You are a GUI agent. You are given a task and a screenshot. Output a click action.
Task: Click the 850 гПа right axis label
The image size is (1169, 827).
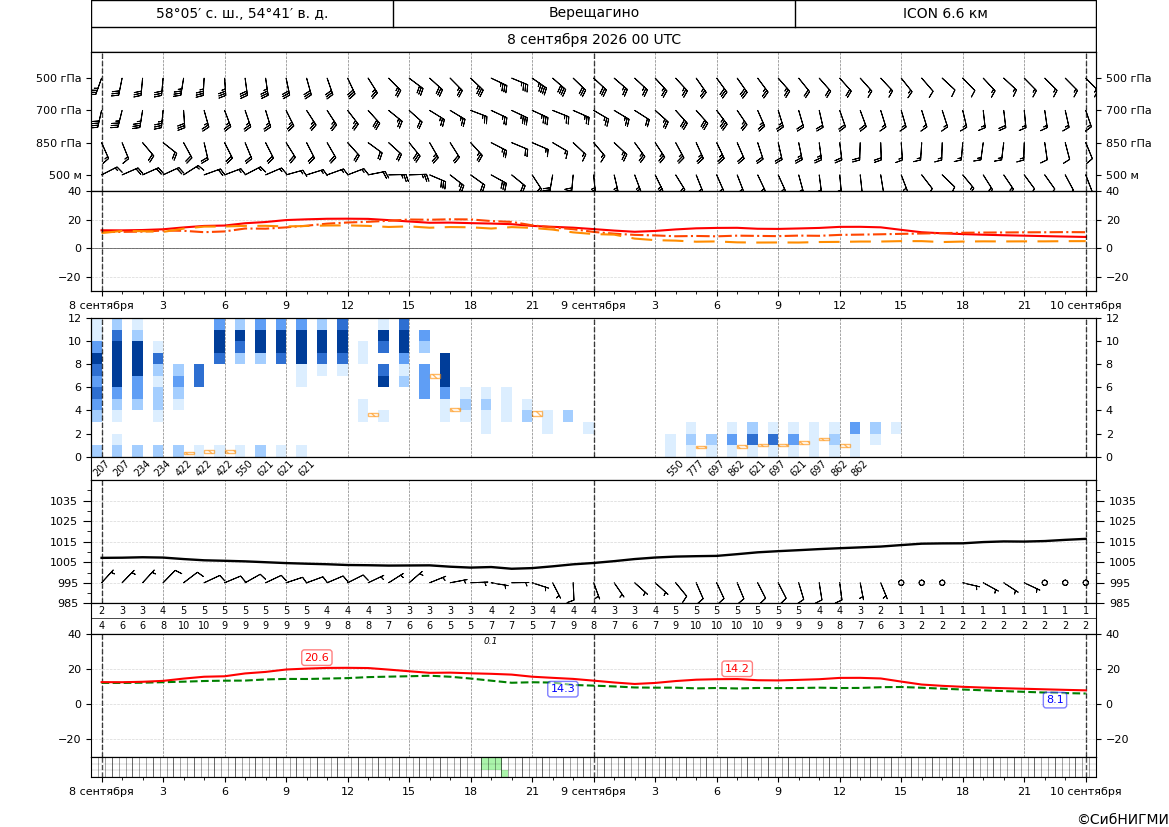tap(1129, 143)
